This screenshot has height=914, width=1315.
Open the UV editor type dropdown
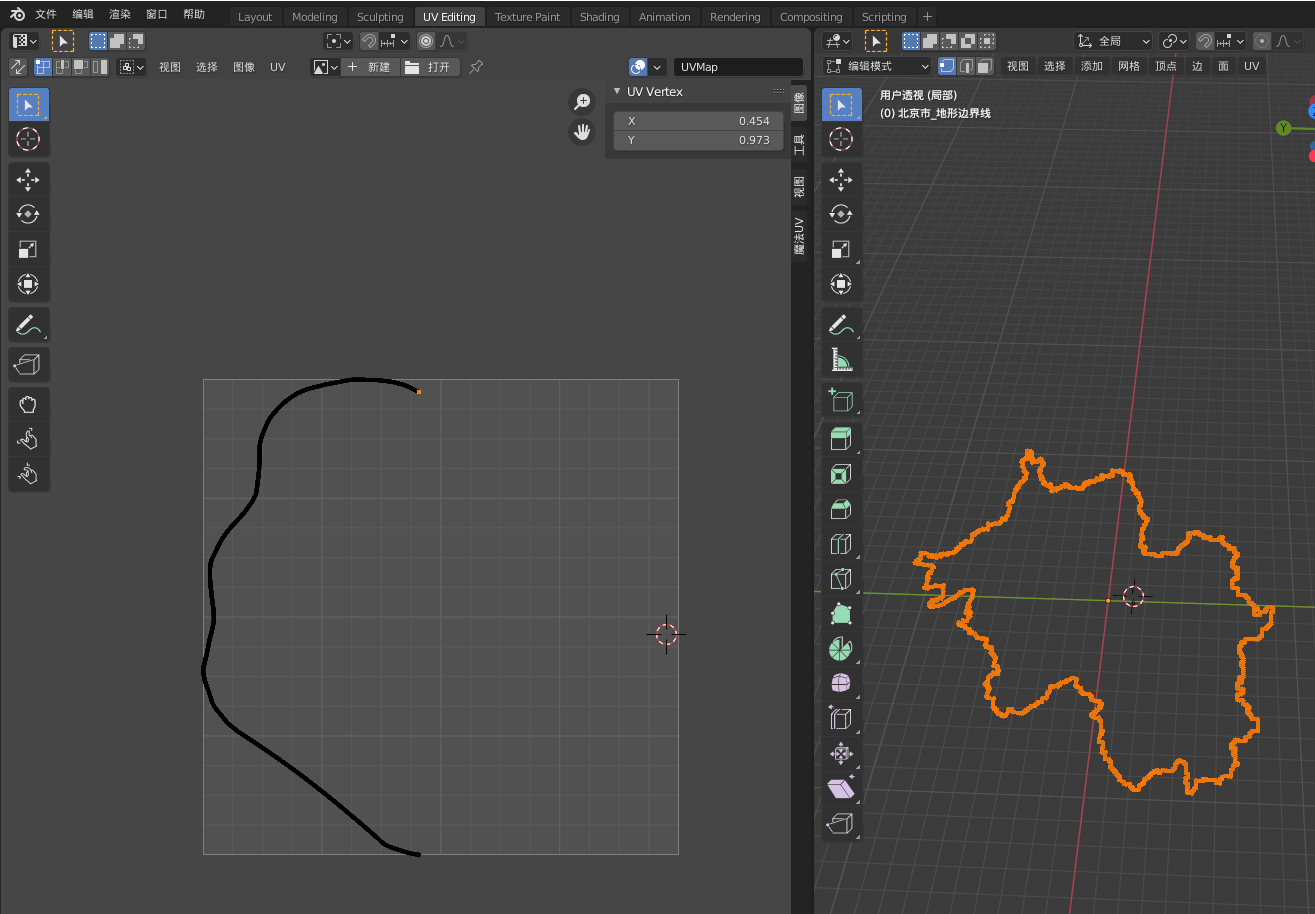point(25,41)
